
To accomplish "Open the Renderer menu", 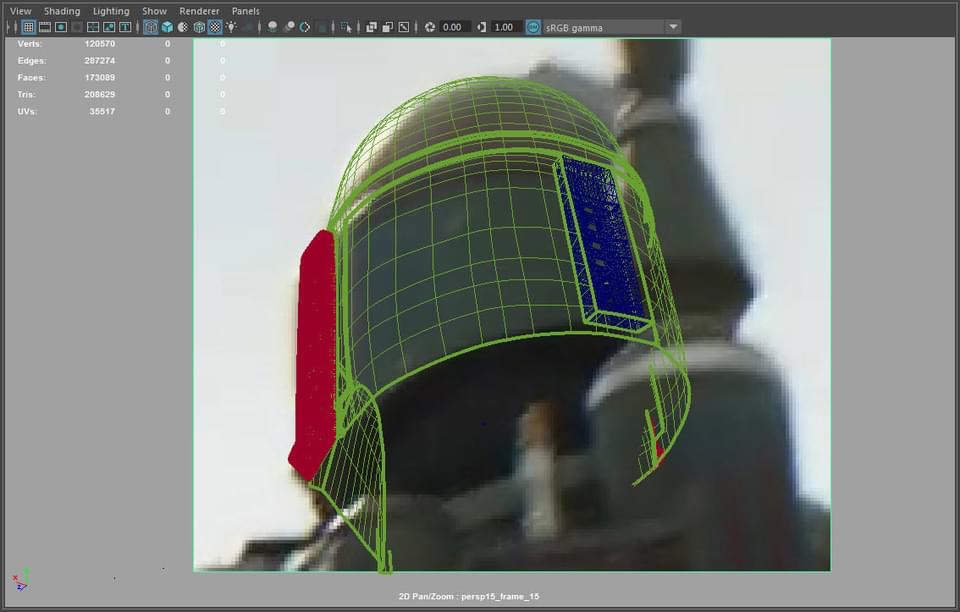I will (199, 11).
